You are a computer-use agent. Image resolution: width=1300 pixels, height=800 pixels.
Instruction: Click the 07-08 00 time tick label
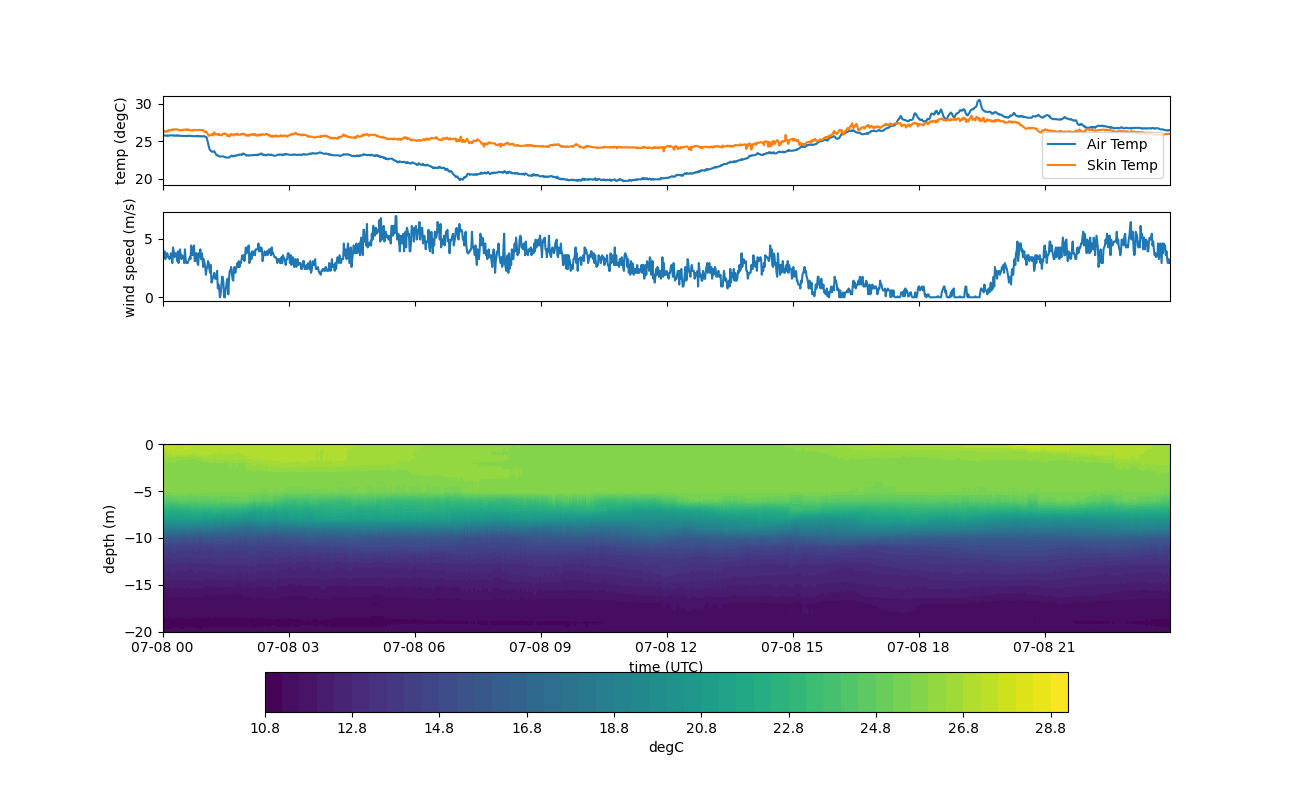[x=163, y=648]
